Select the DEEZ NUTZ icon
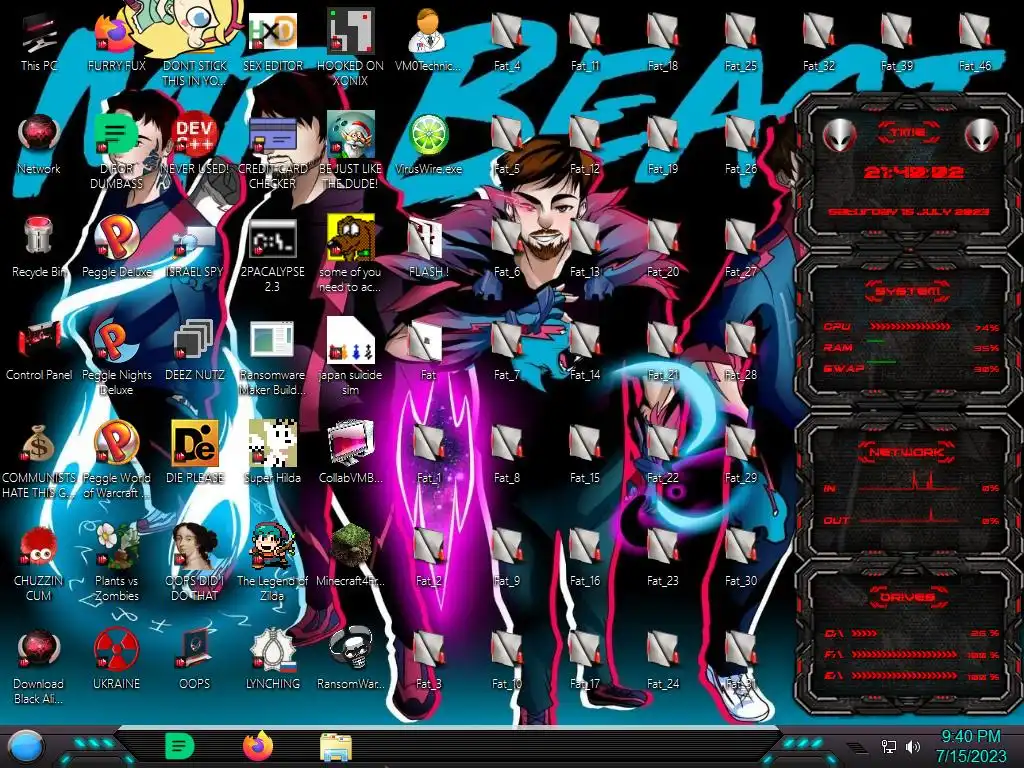The width and height of the screenshot is (1024, 768). (x=195, y=351)
